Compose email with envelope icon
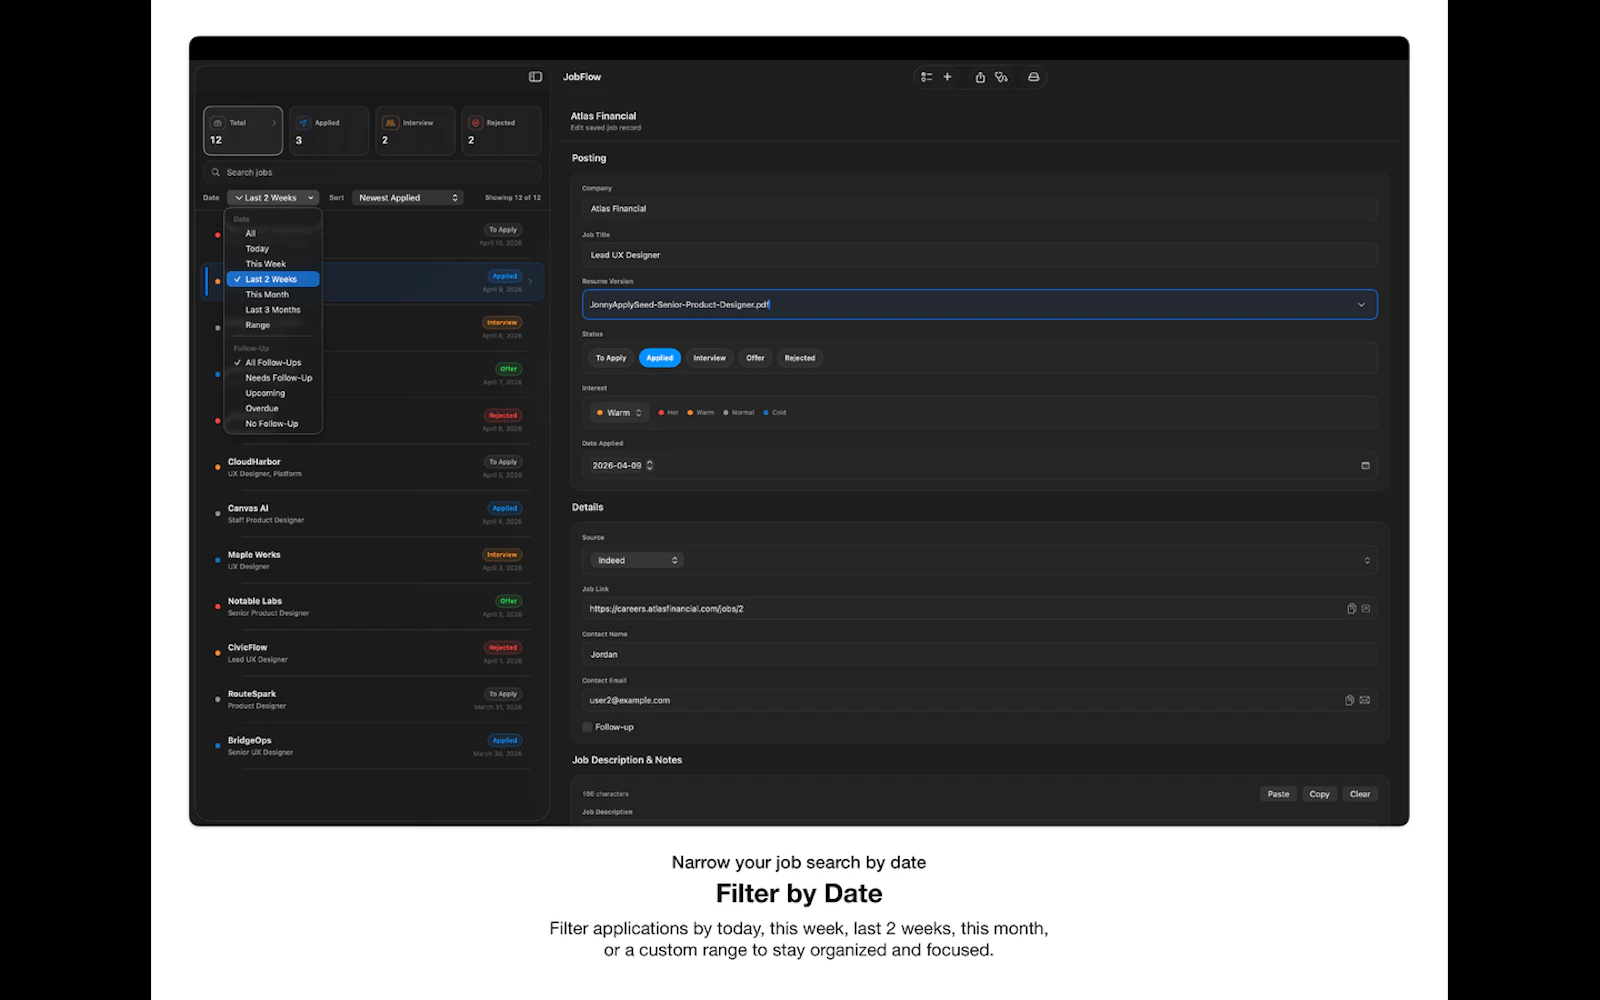Screen dimensions: 1600x1000 [x=1365, y=701]
